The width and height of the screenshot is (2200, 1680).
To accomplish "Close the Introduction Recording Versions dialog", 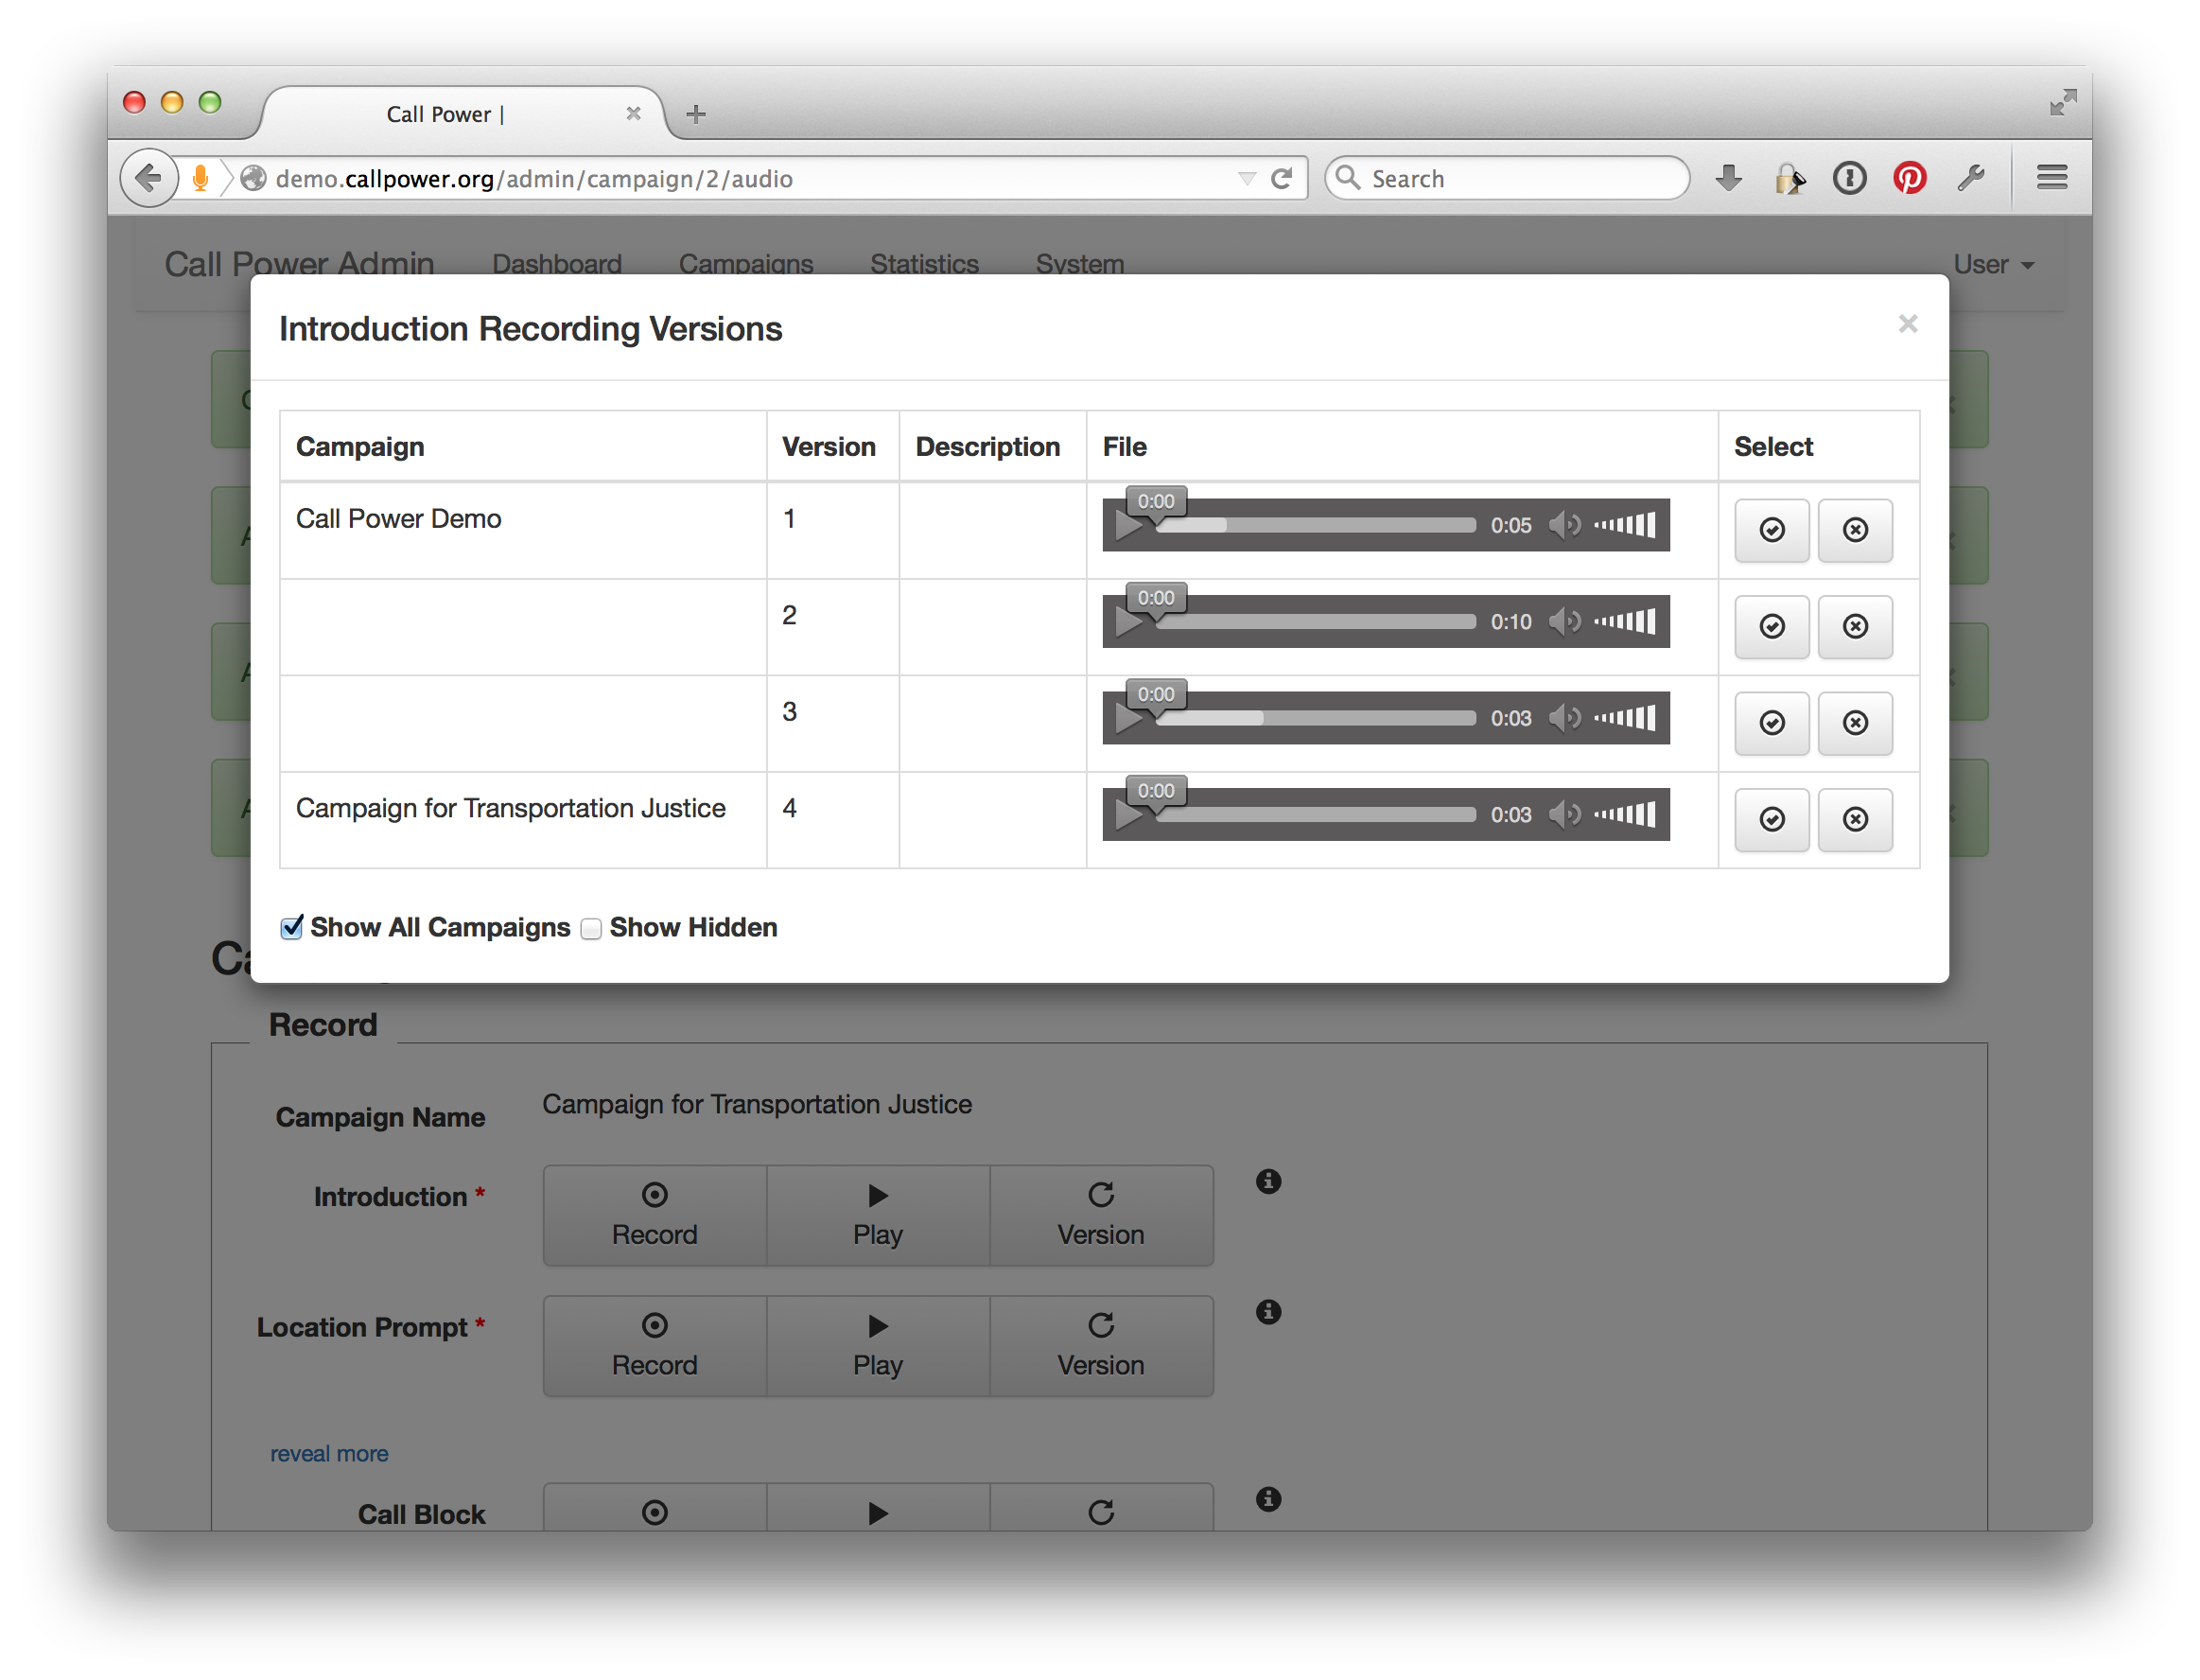I will coord(1907,324).
